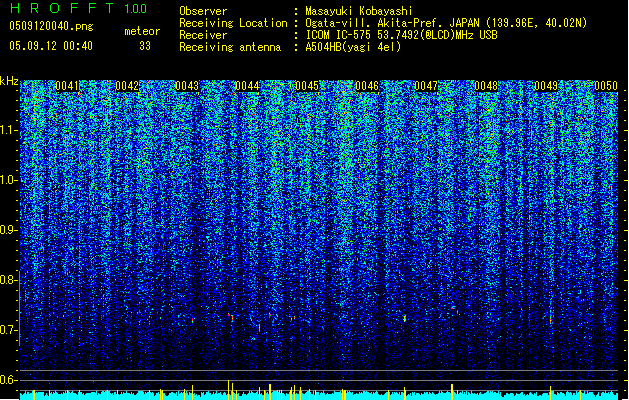This screenshot has height=400, width=629.
Task: Click the 0048 time marker
Action: [x=486, y=86]
